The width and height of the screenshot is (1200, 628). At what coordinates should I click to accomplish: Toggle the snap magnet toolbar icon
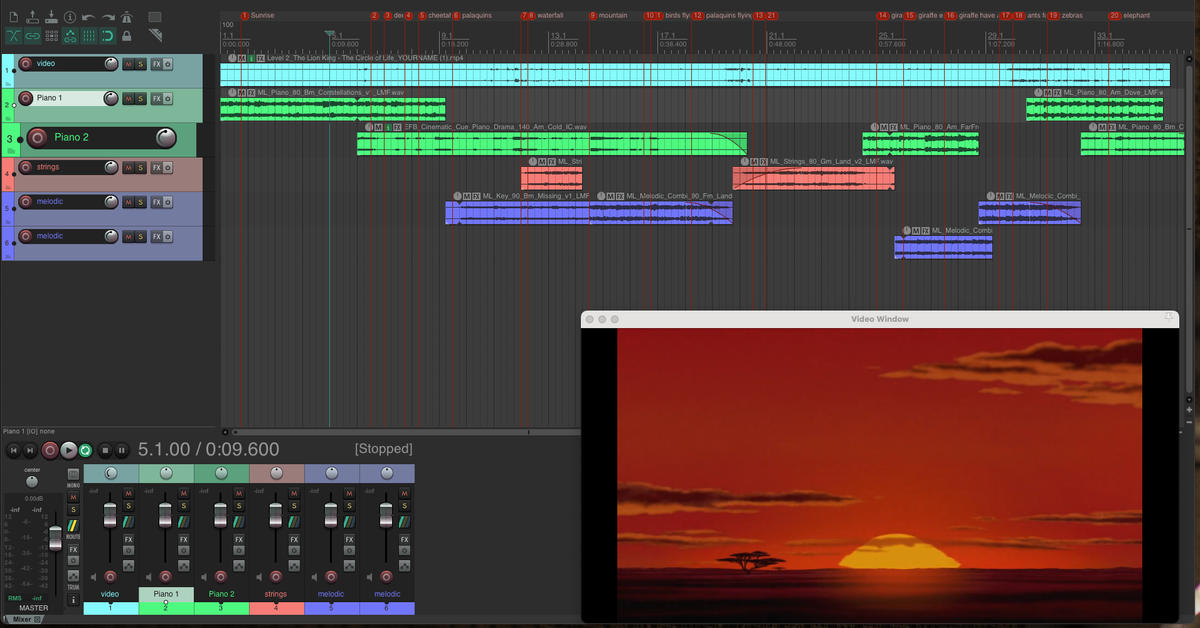pos(108,36)
